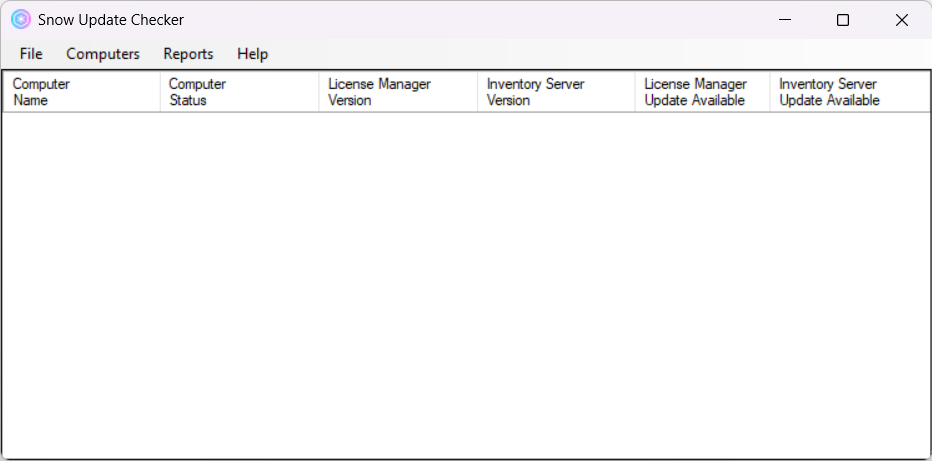The height and width of the screenshot is (461, 932).
Task: Minimize the Snow Update Checker window
Action: coord(785,20)
